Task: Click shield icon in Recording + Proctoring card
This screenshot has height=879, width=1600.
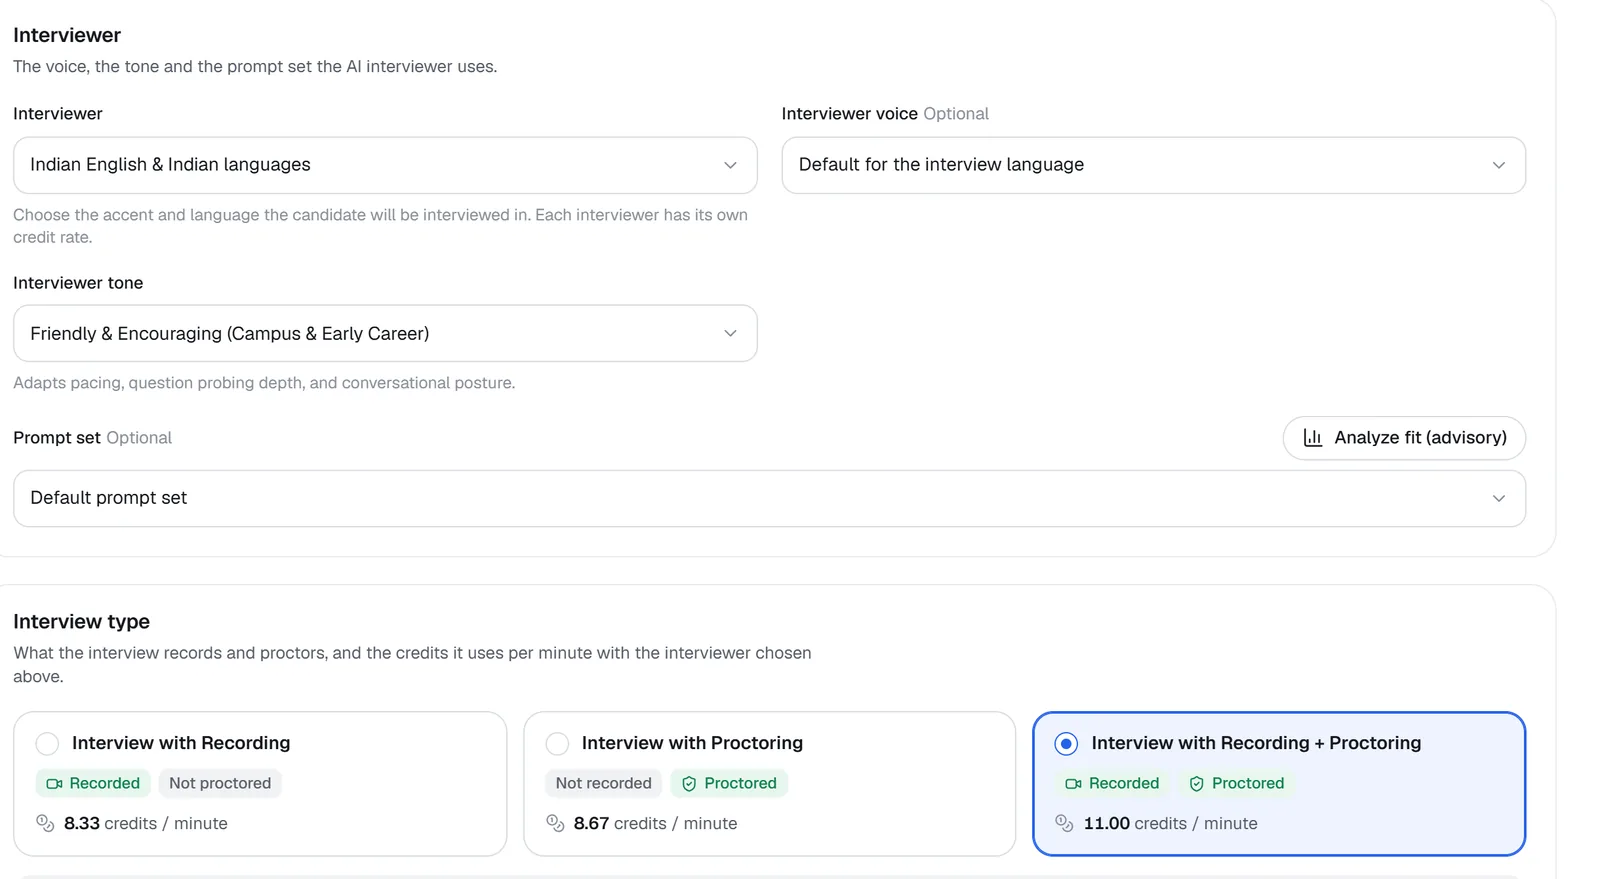Action: pyautogui.click(x=1196, y=784)
